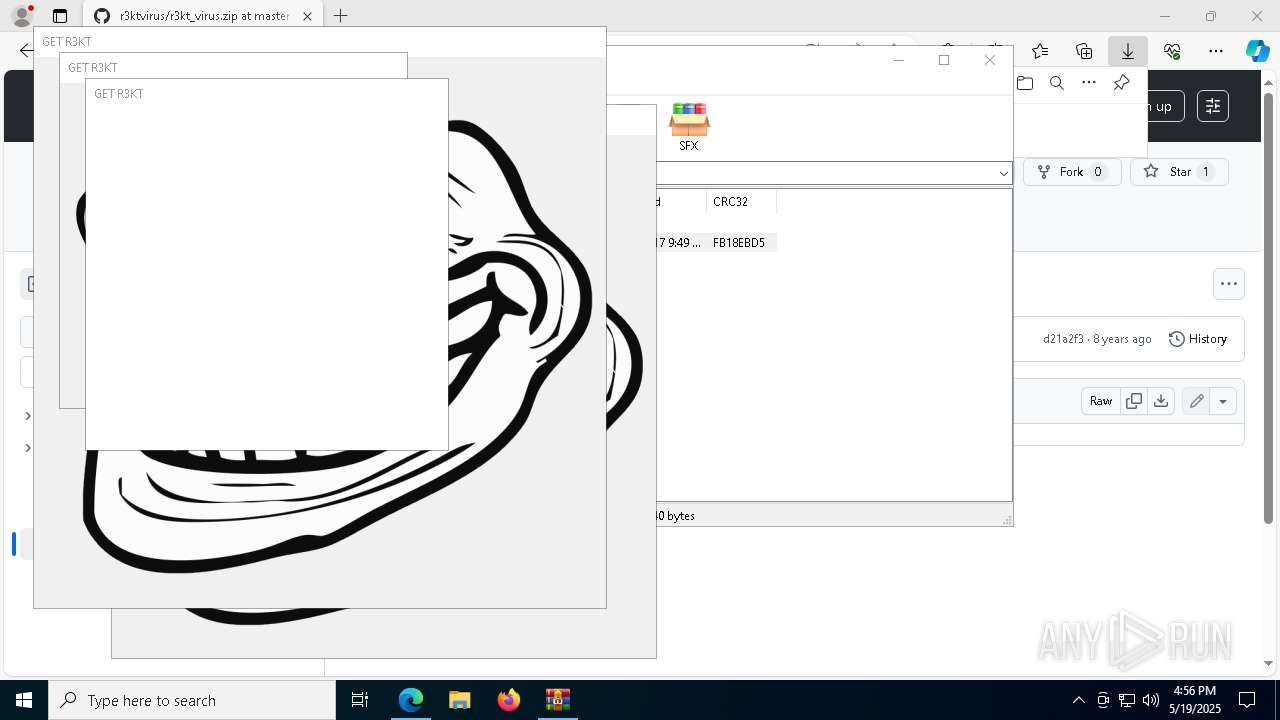Viewport: 1280px width, 720px height.
Task: Select the FB18EBD5 CRC cell
Action: coord(739,242)
